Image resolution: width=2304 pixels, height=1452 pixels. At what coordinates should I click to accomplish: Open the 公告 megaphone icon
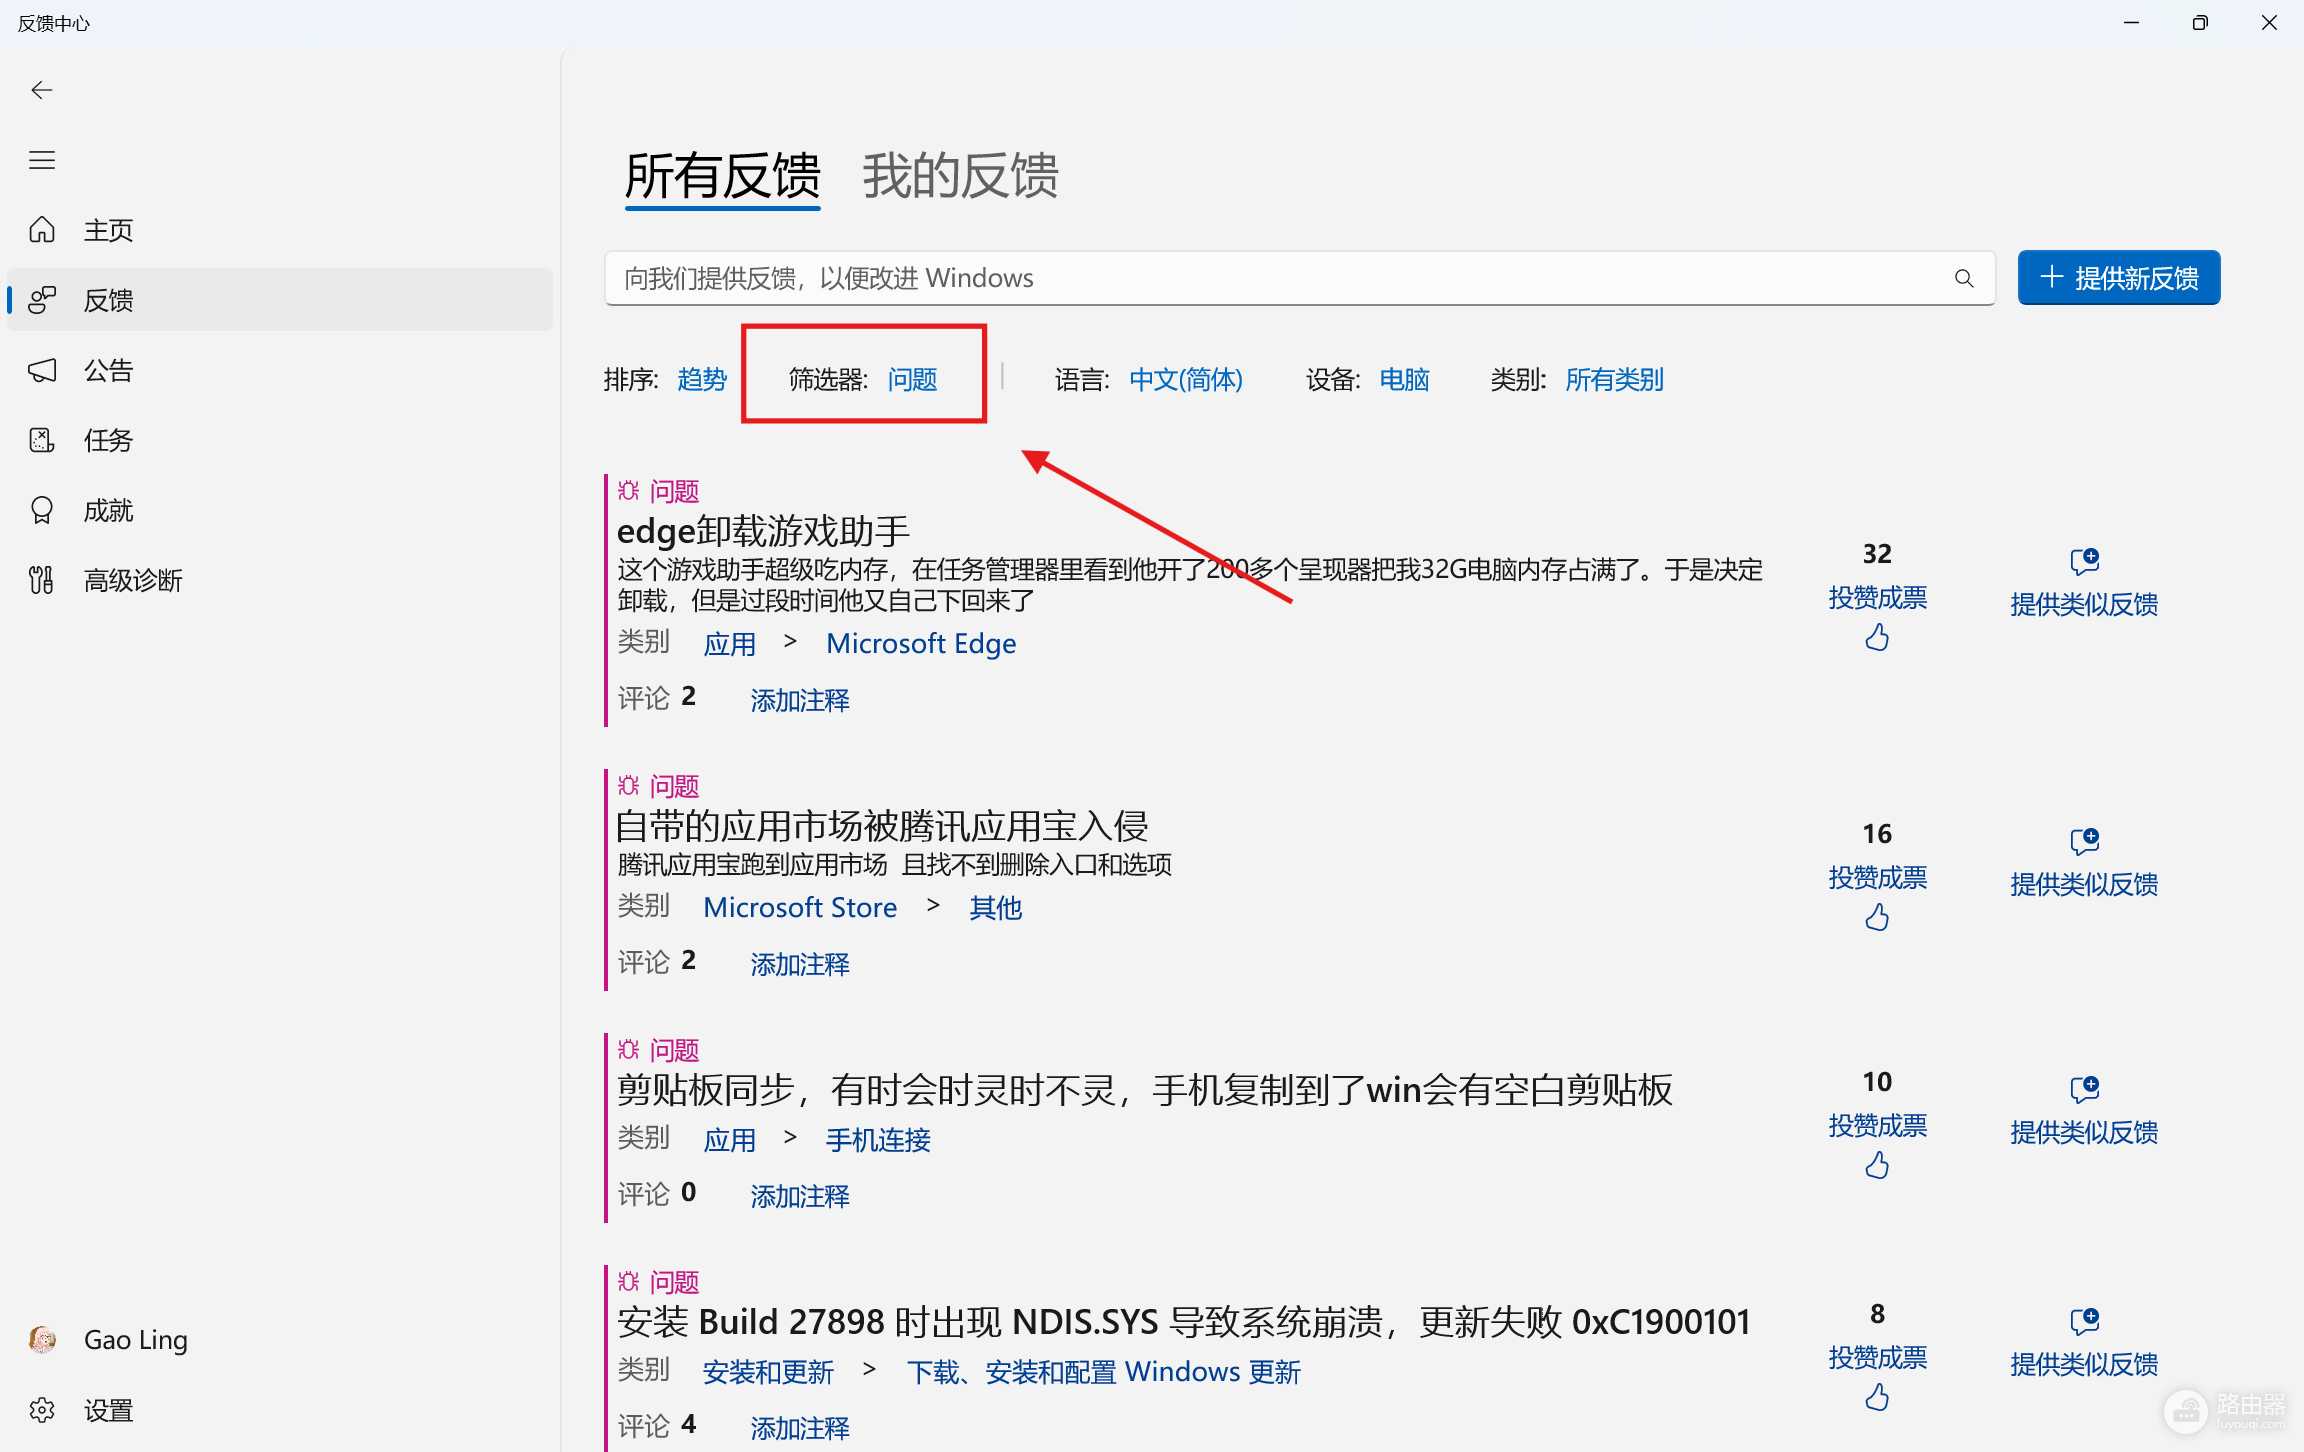point(42,370)
